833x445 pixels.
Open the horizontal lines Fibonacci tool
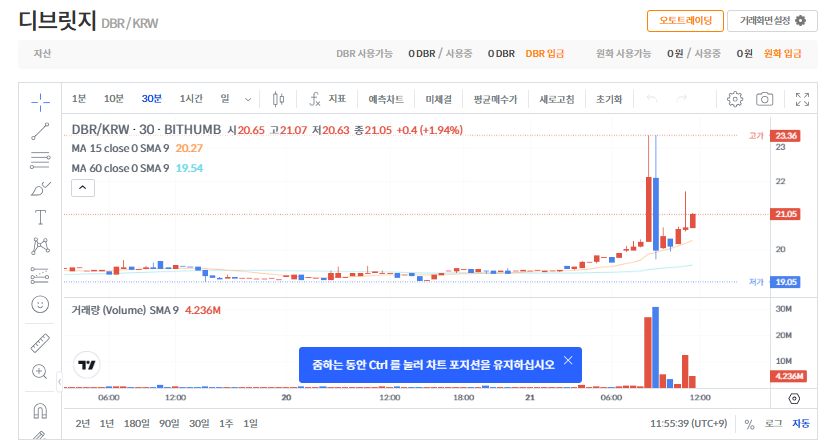coord(40,160)
